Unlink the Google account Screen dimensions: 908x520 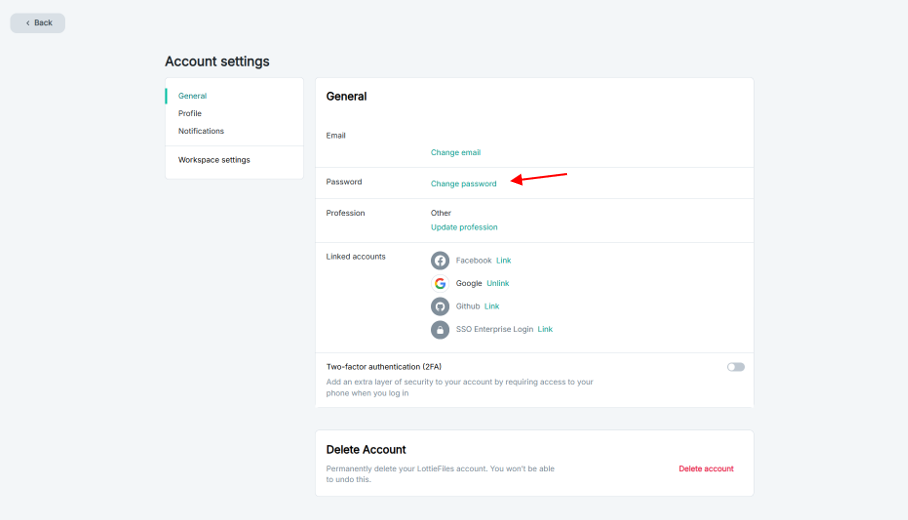click(498, 283)
